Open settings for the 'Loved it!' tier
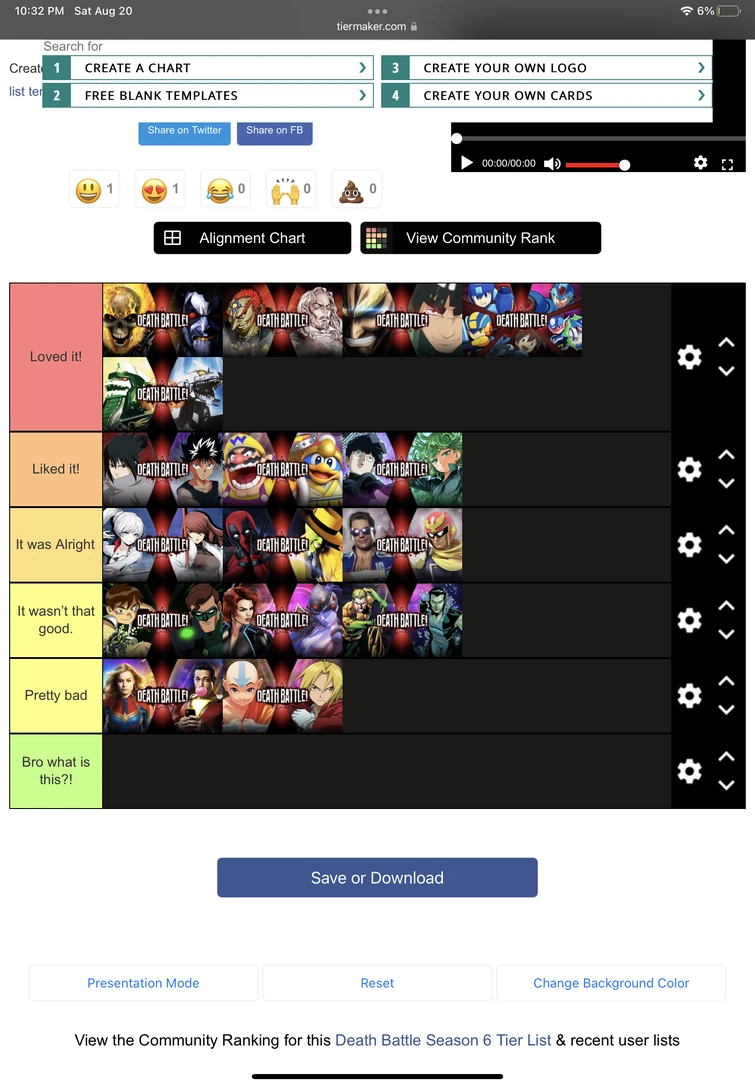This screenshot has height=1086, width=755. click(x=689, y=356)
